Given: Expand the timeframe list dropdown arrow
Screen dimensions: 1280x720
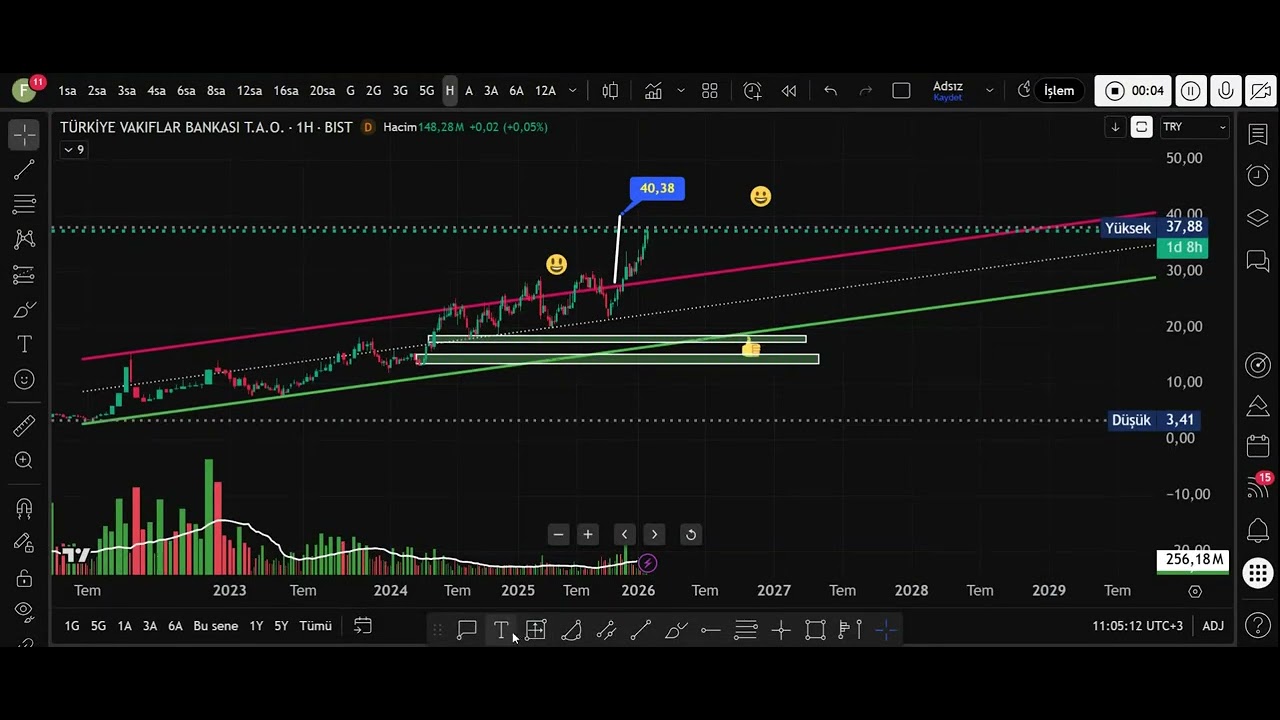Looking at the screenshot, I should point(573,91).
